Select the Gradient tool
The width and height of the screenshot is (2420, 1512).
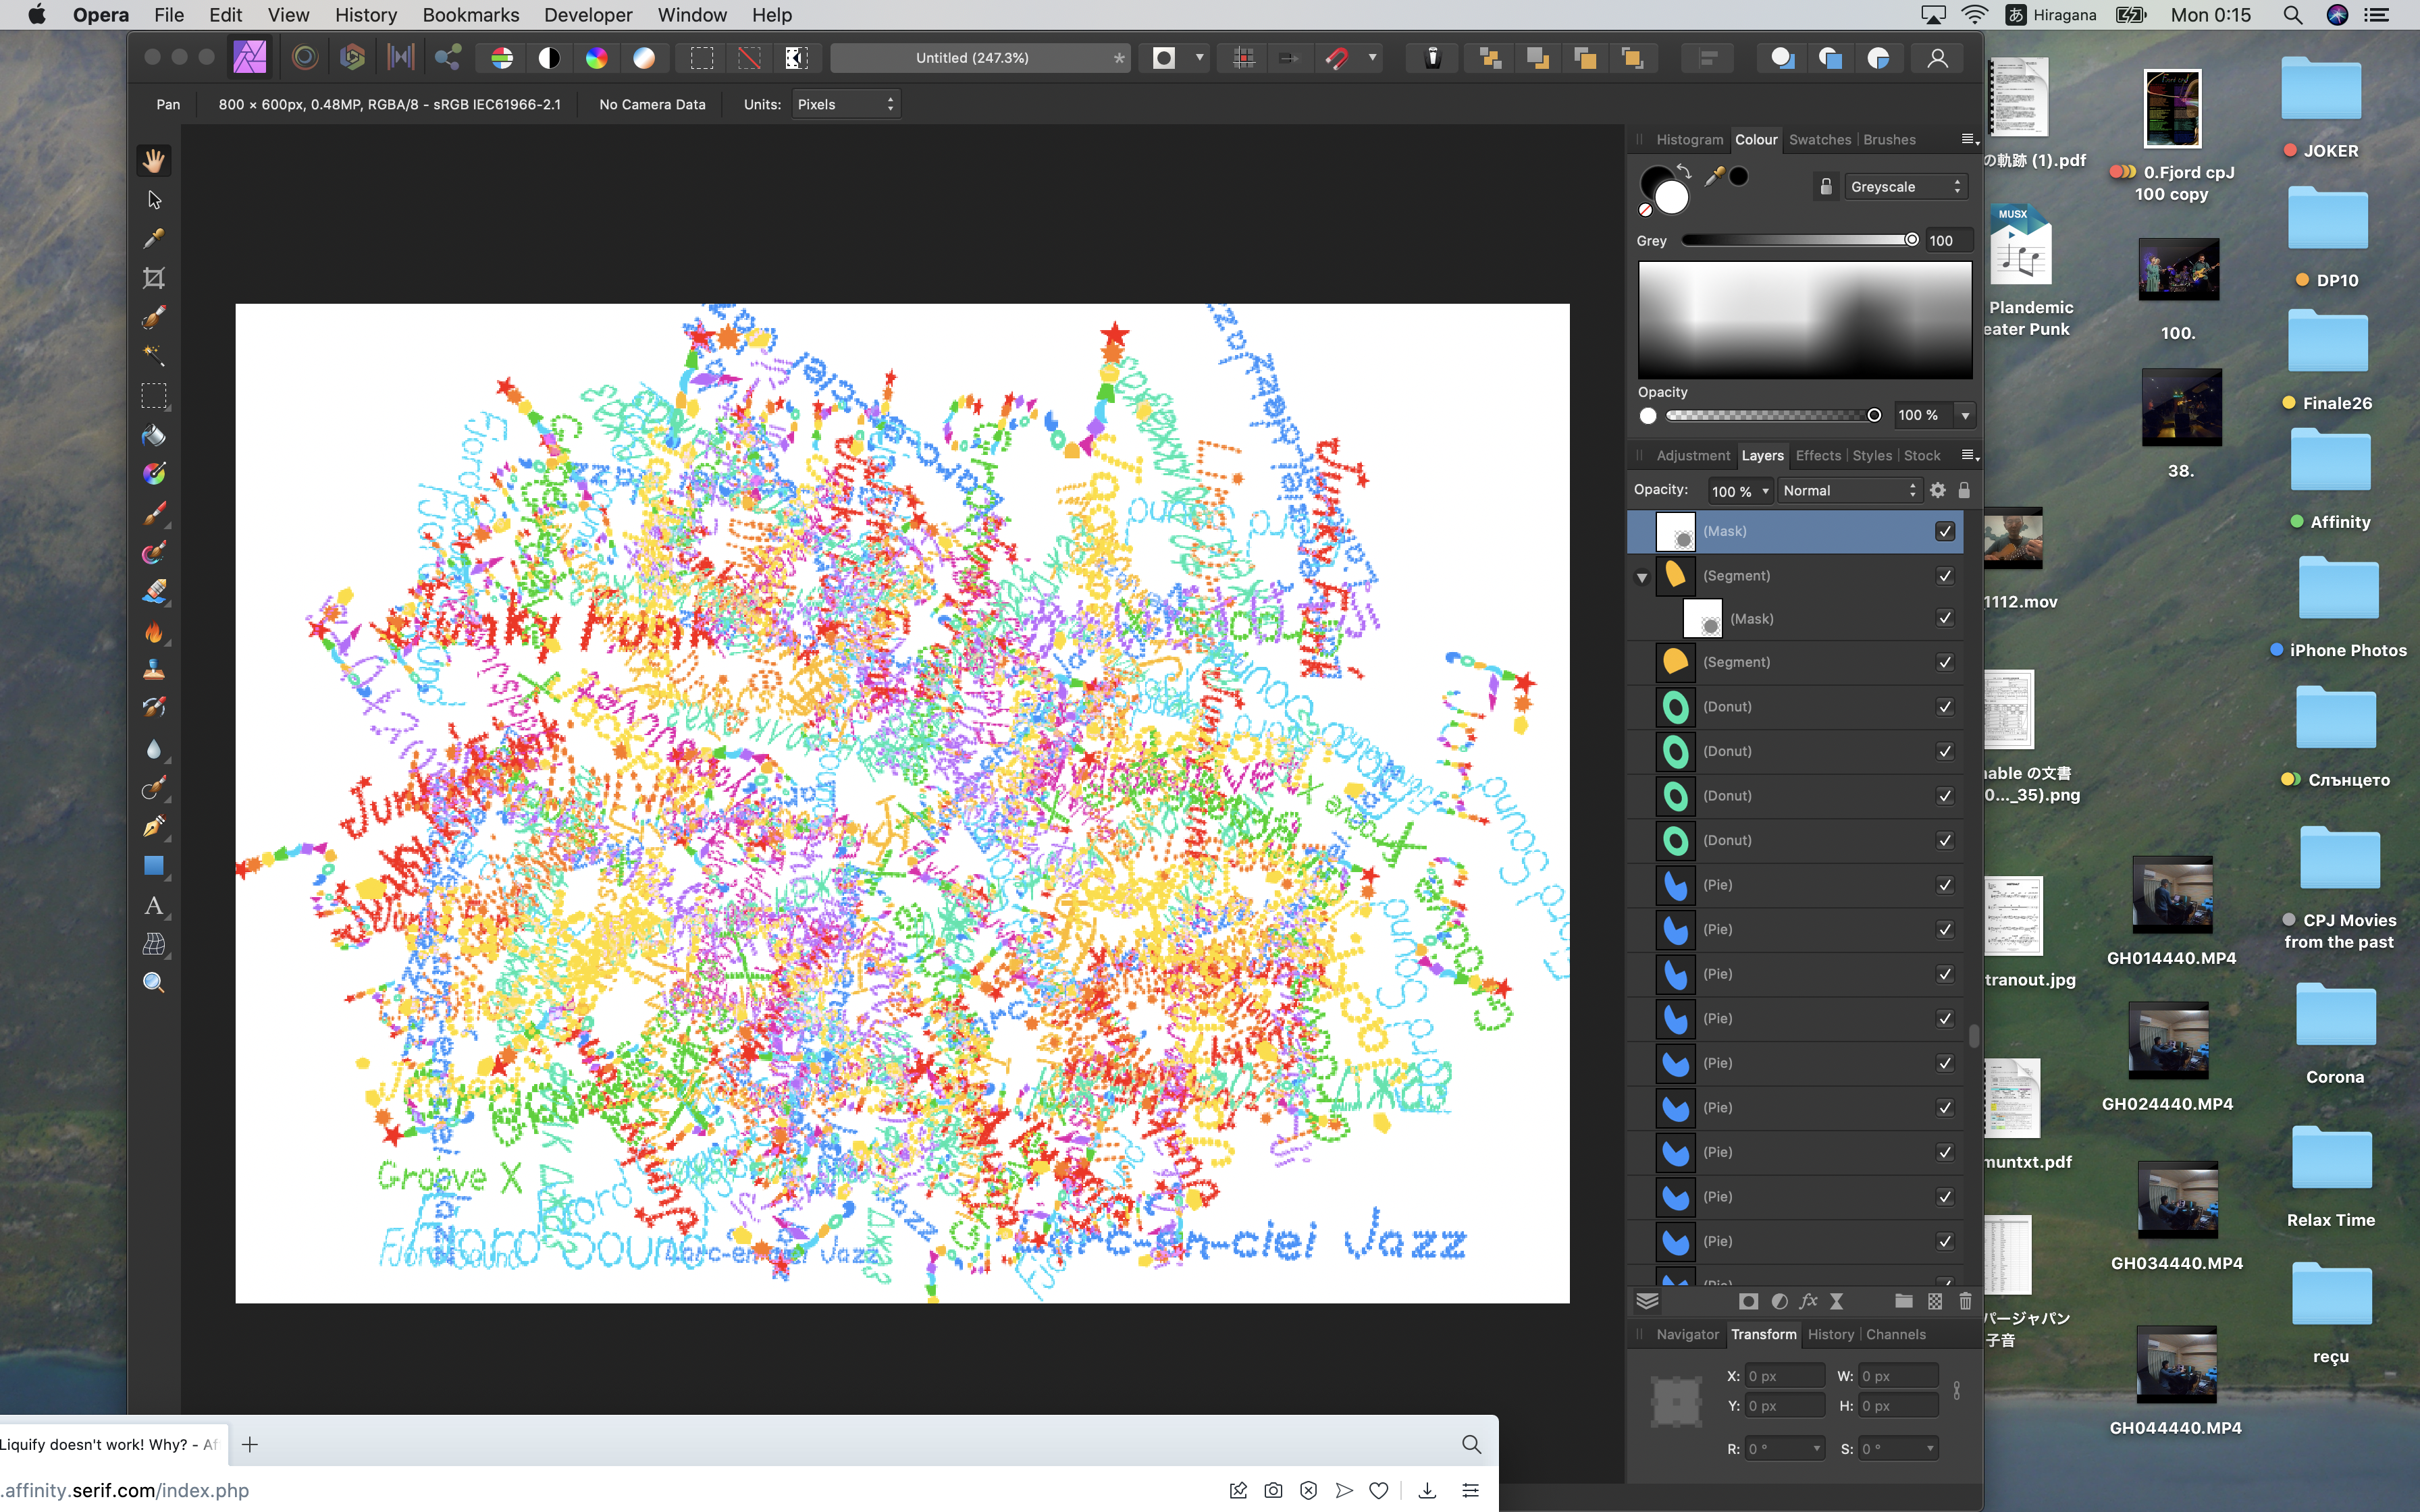point(154,474)
